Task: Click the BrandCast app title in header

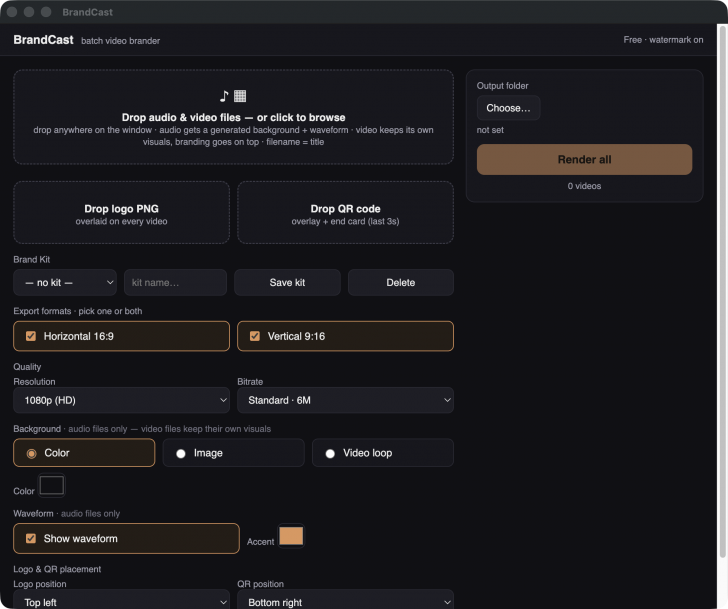Action: click(43, 40)
